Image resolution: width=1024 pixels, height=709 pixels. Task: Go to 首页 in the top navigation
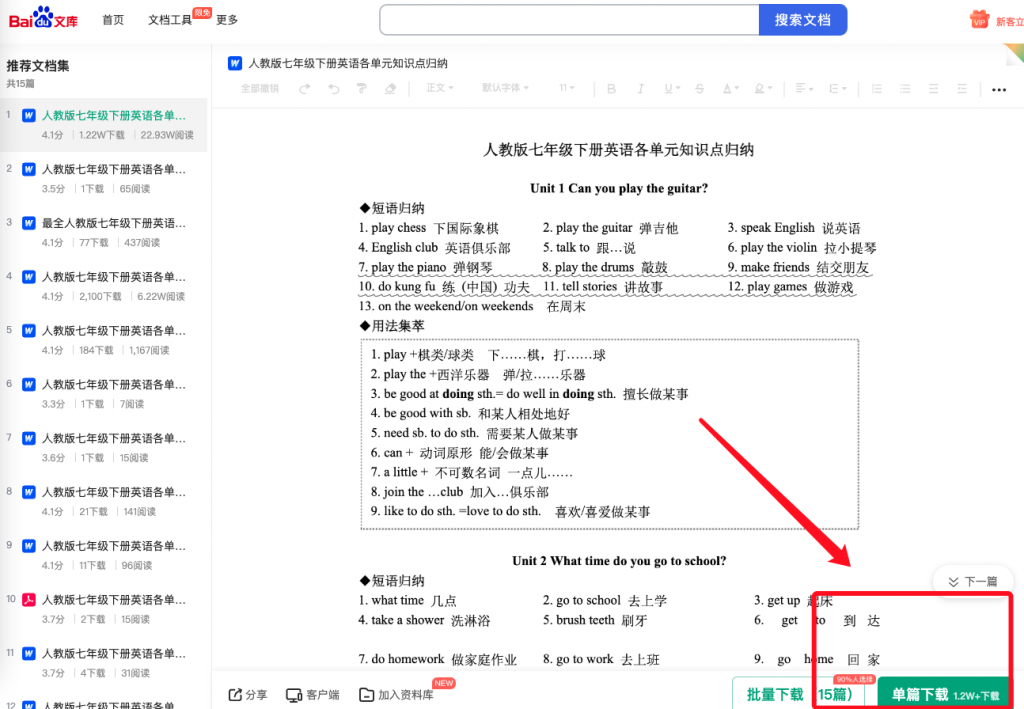113,20
